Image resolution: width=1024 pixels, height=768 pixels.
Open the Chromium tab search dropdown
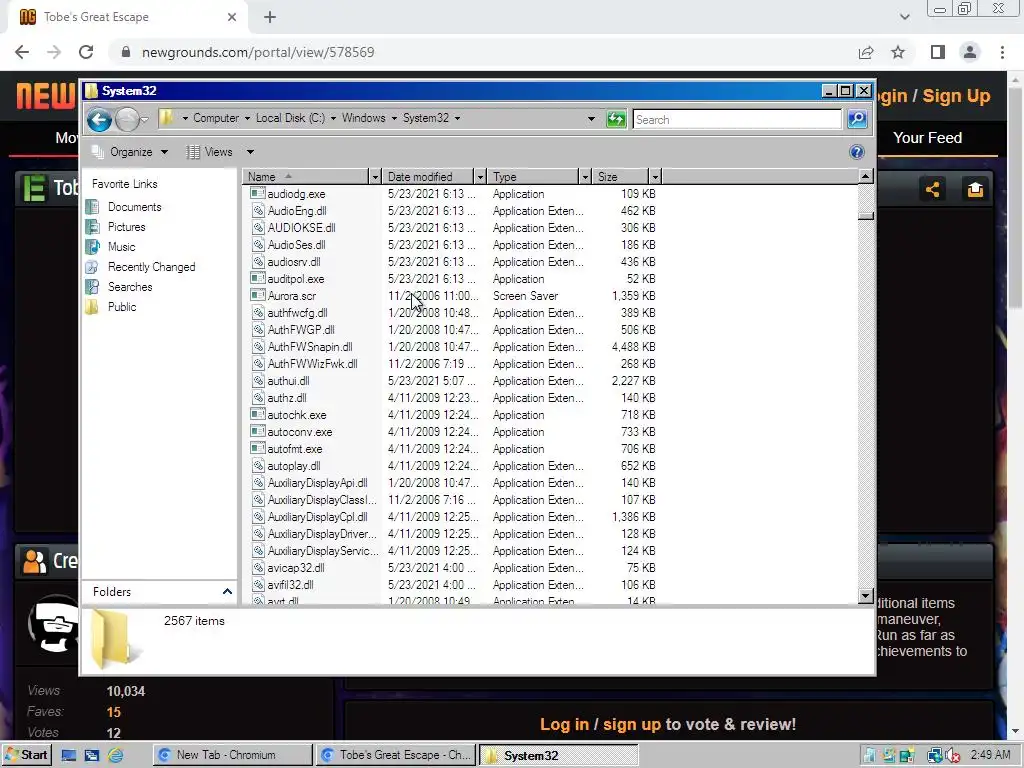click(x=904, y=17)
